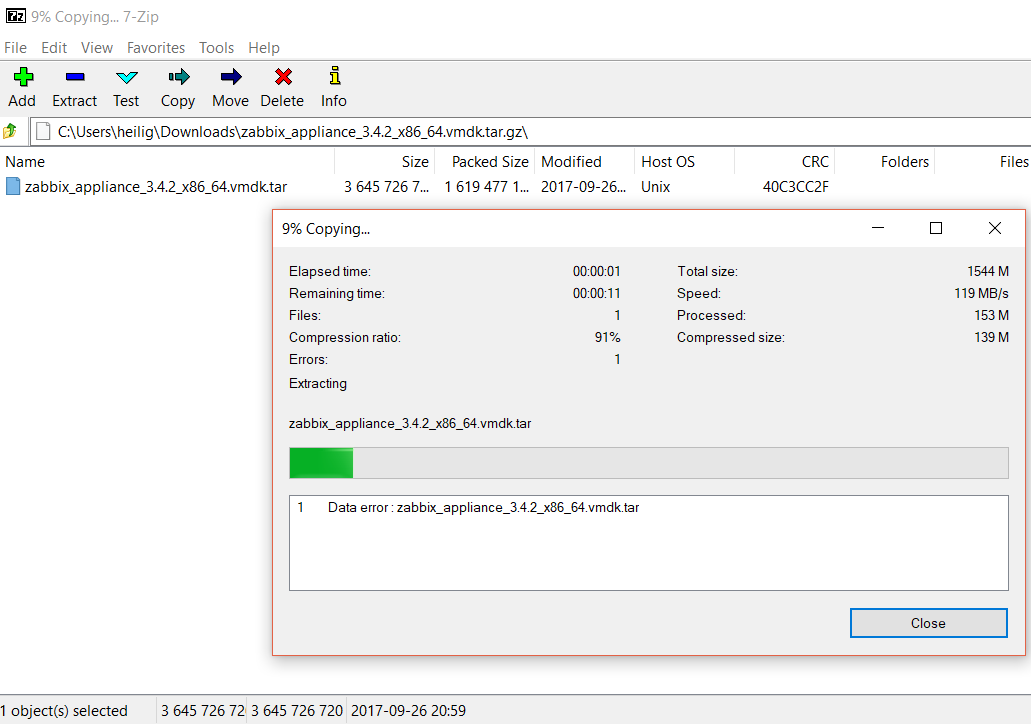Viewport: 1031px width, 724px height.
Task: Open the Tools menu
Action: tap(216, 48)
